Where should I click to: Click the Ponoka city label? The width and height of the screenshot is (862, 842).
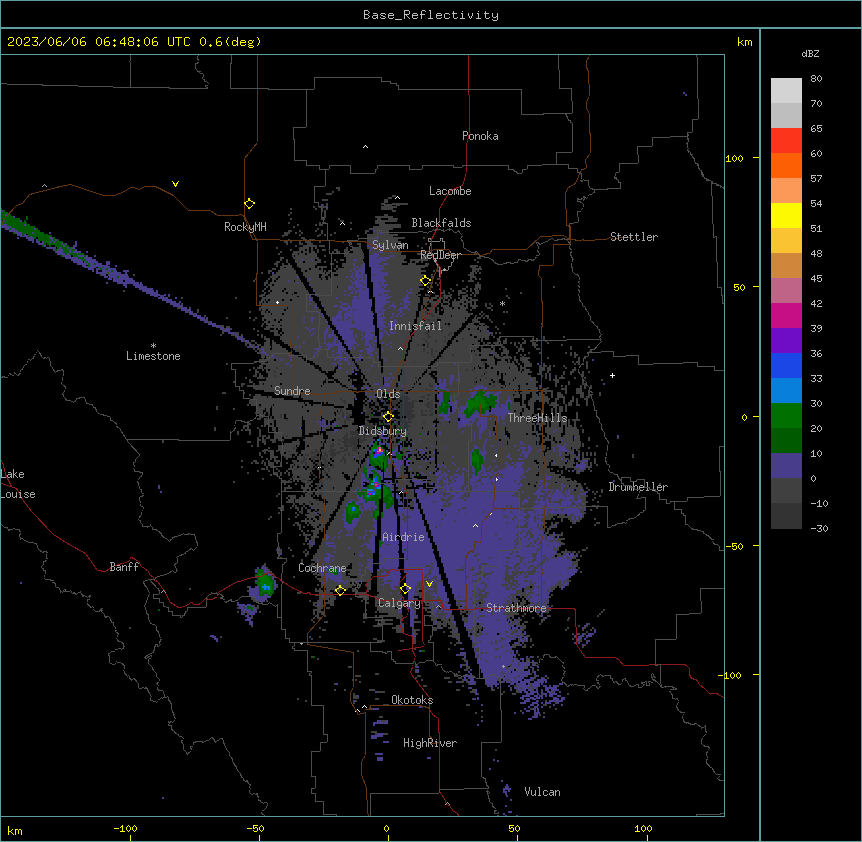click(x=480, y=136)
